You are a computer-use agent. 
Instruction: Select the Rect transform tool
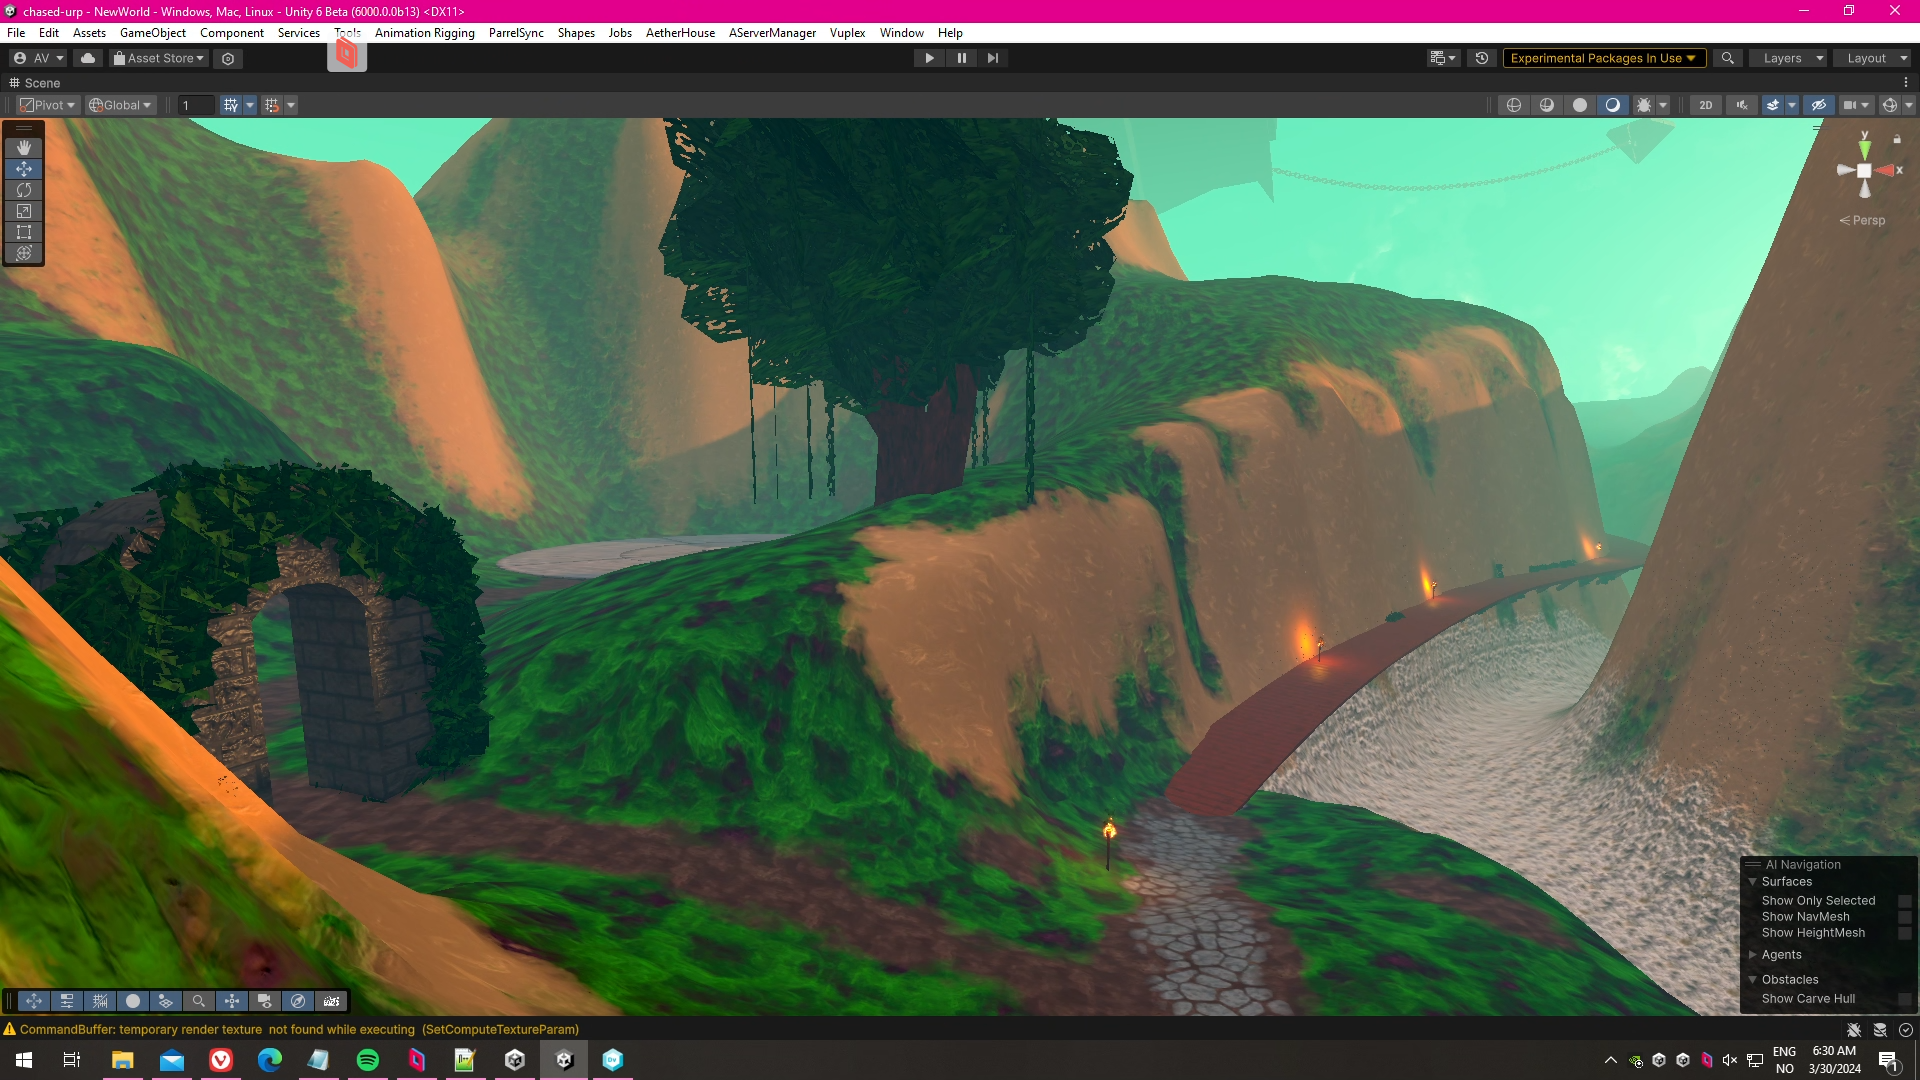[24, 232]
